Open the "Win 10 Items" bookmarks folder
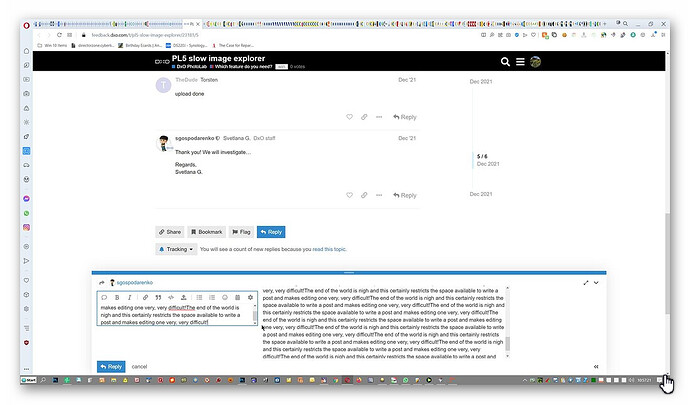Image resolution: width=690 pixels, height=405 pixels. click(x=52, y=45)
